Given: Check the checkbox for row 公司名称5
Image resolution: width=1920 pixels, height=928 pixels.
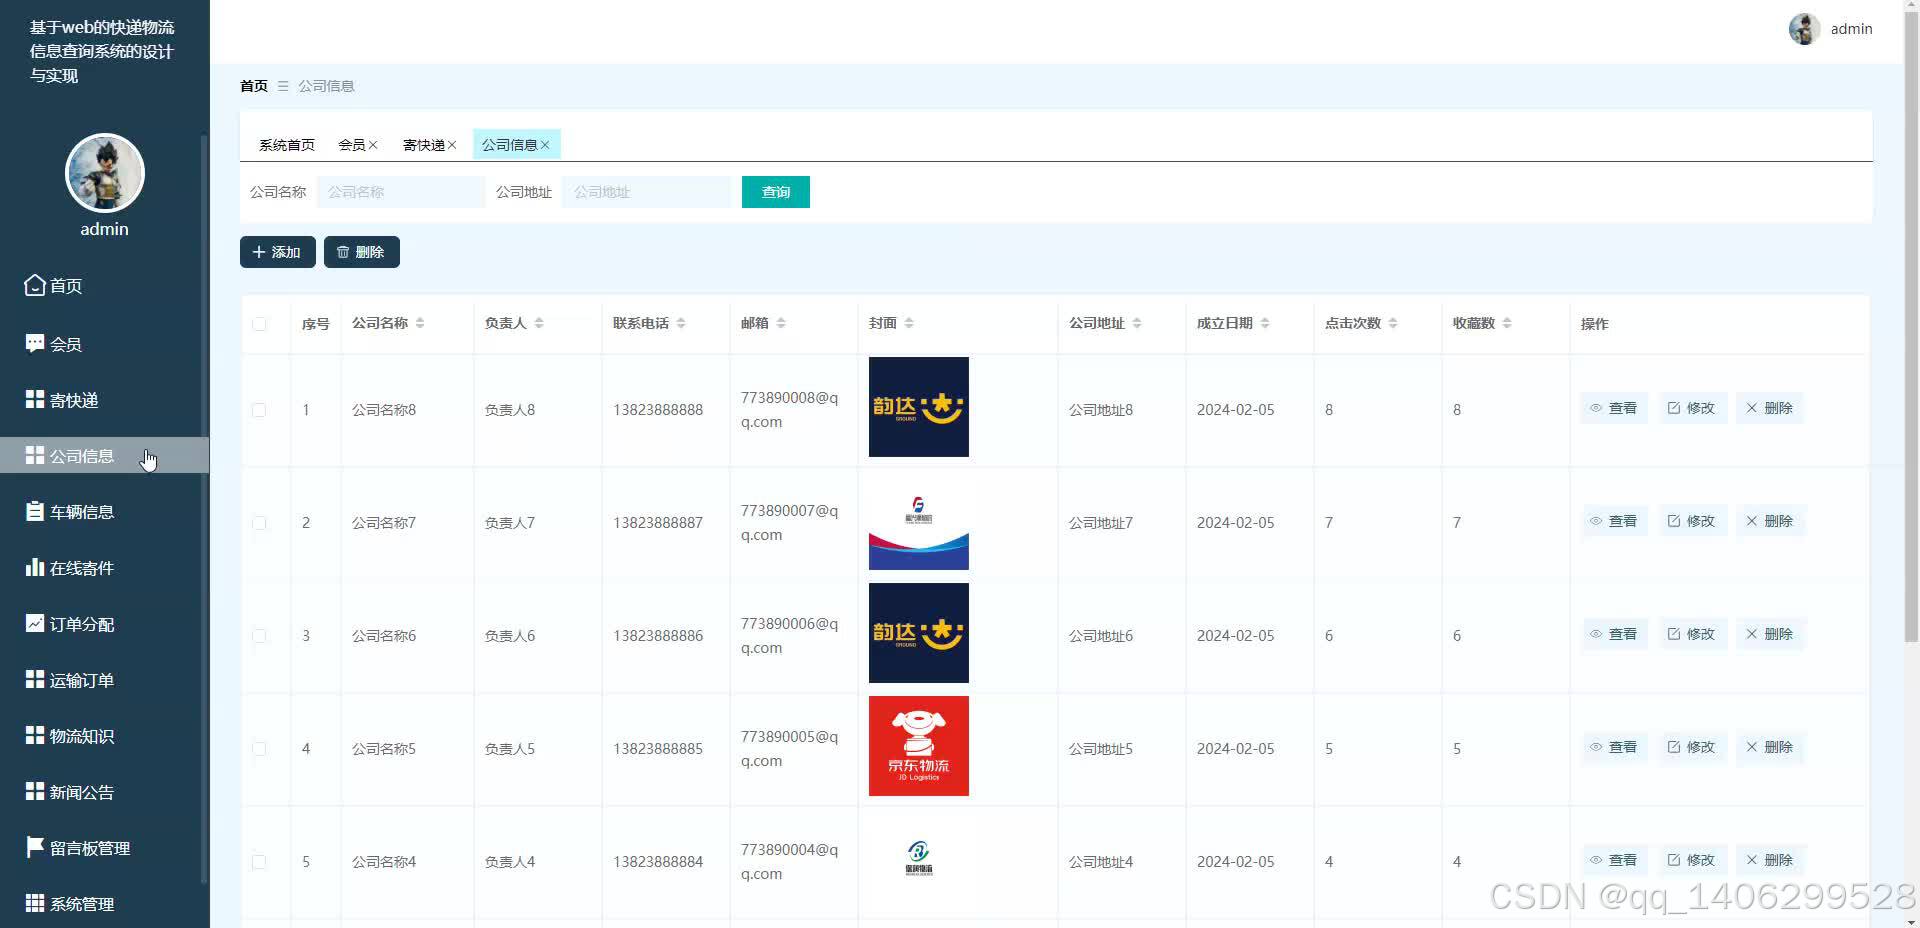Looking at the screenshot, I should pos(259,749).
